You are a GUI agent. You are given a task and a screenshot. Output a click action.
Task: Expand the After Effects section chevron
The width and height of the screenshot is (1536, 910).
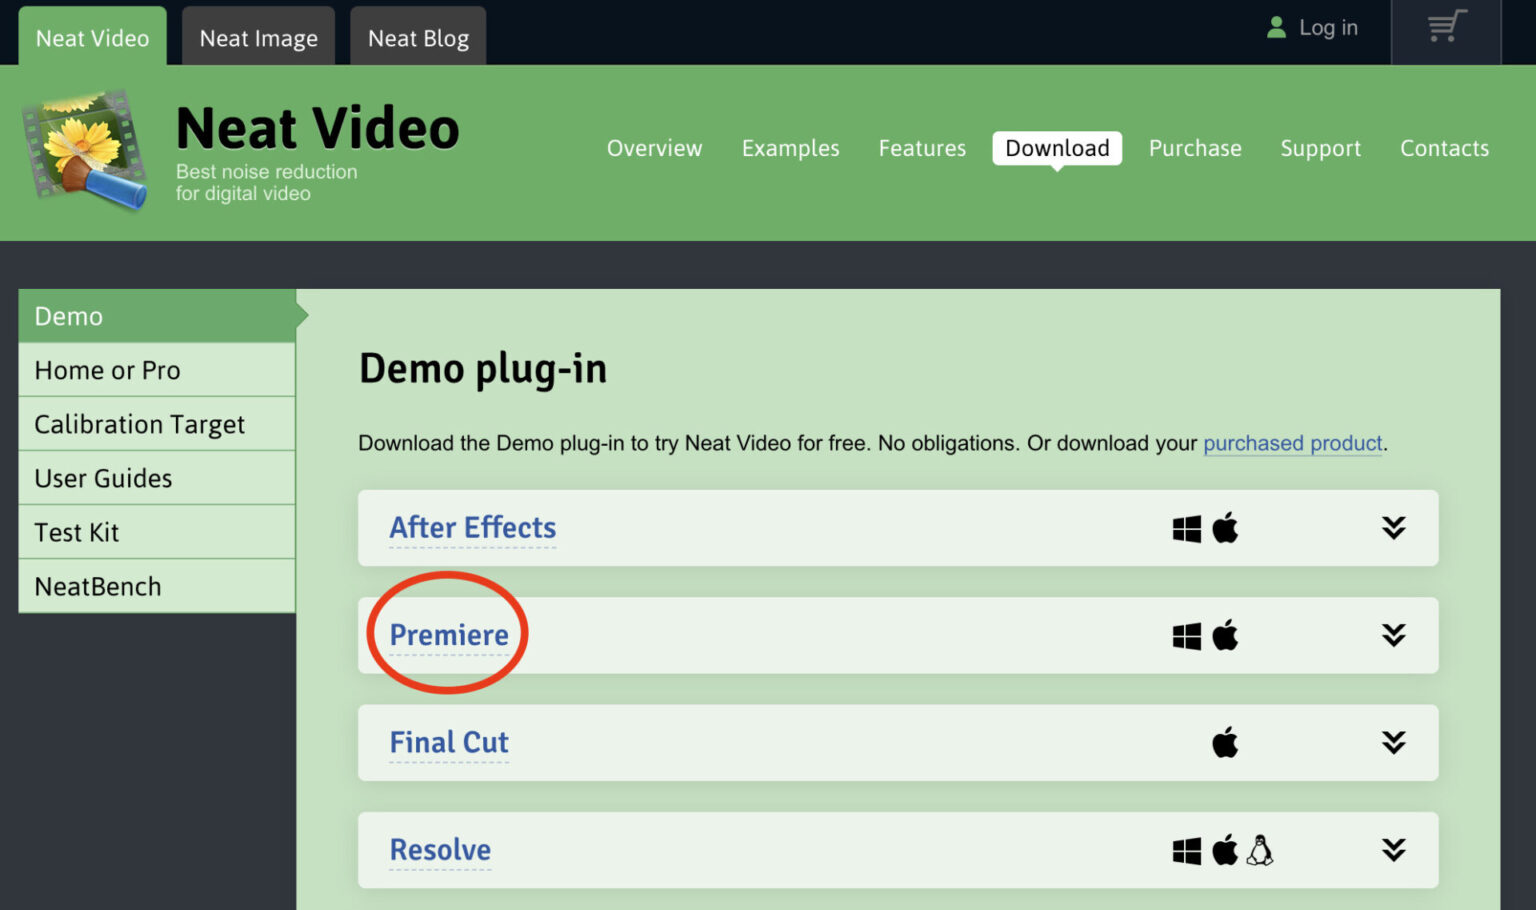tap(1393, 528)
